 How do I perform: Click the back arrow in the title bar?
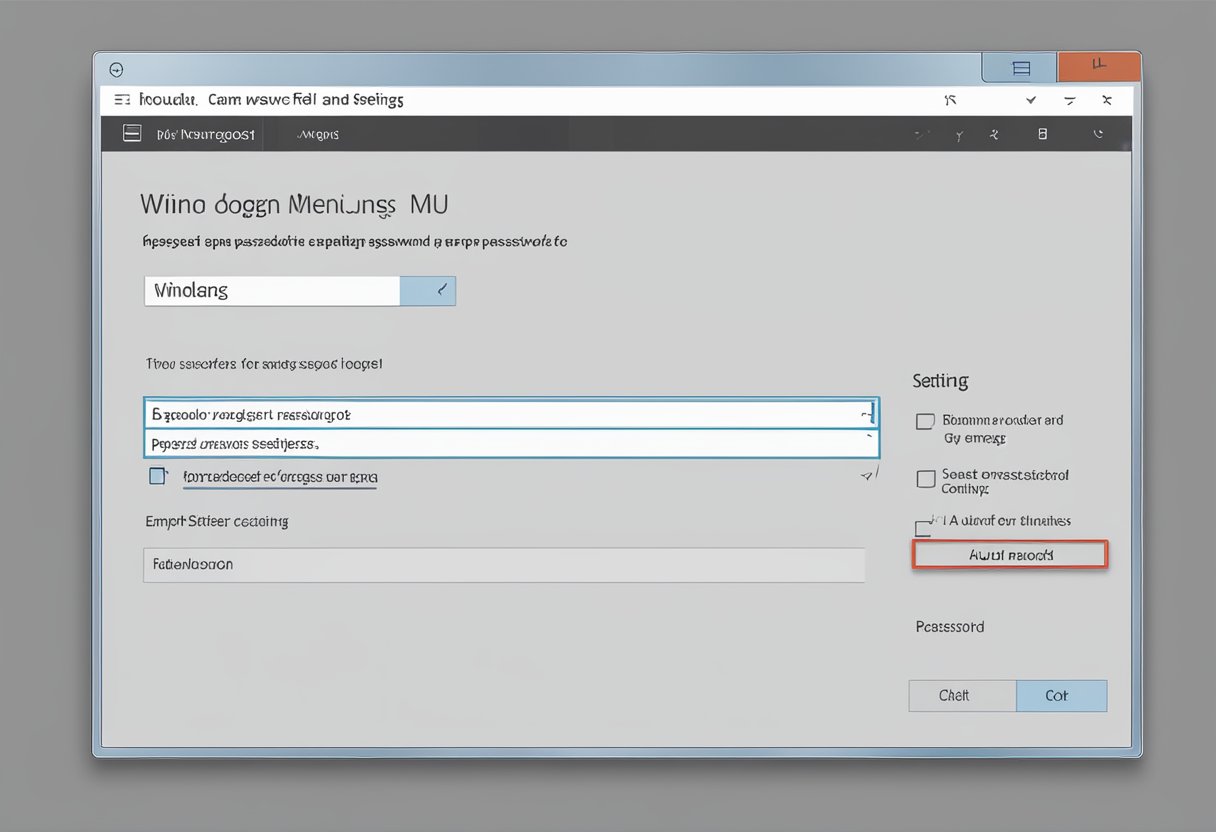tap(117, 69)
